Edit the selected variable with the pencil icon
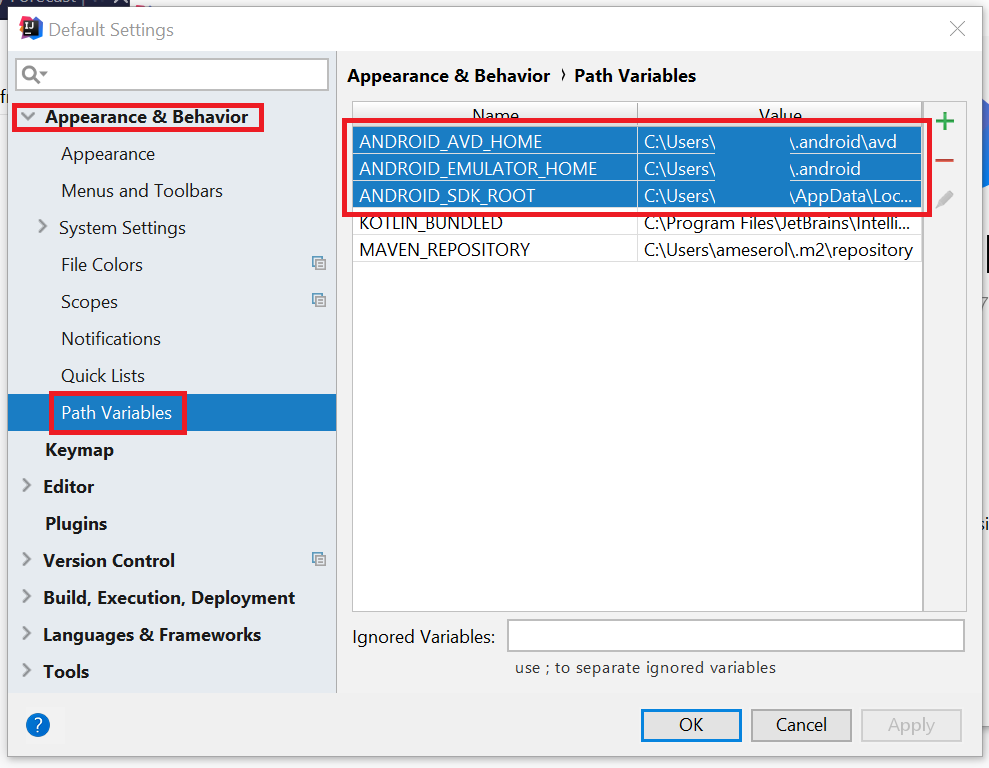989x768 pixels. [944, 199]
